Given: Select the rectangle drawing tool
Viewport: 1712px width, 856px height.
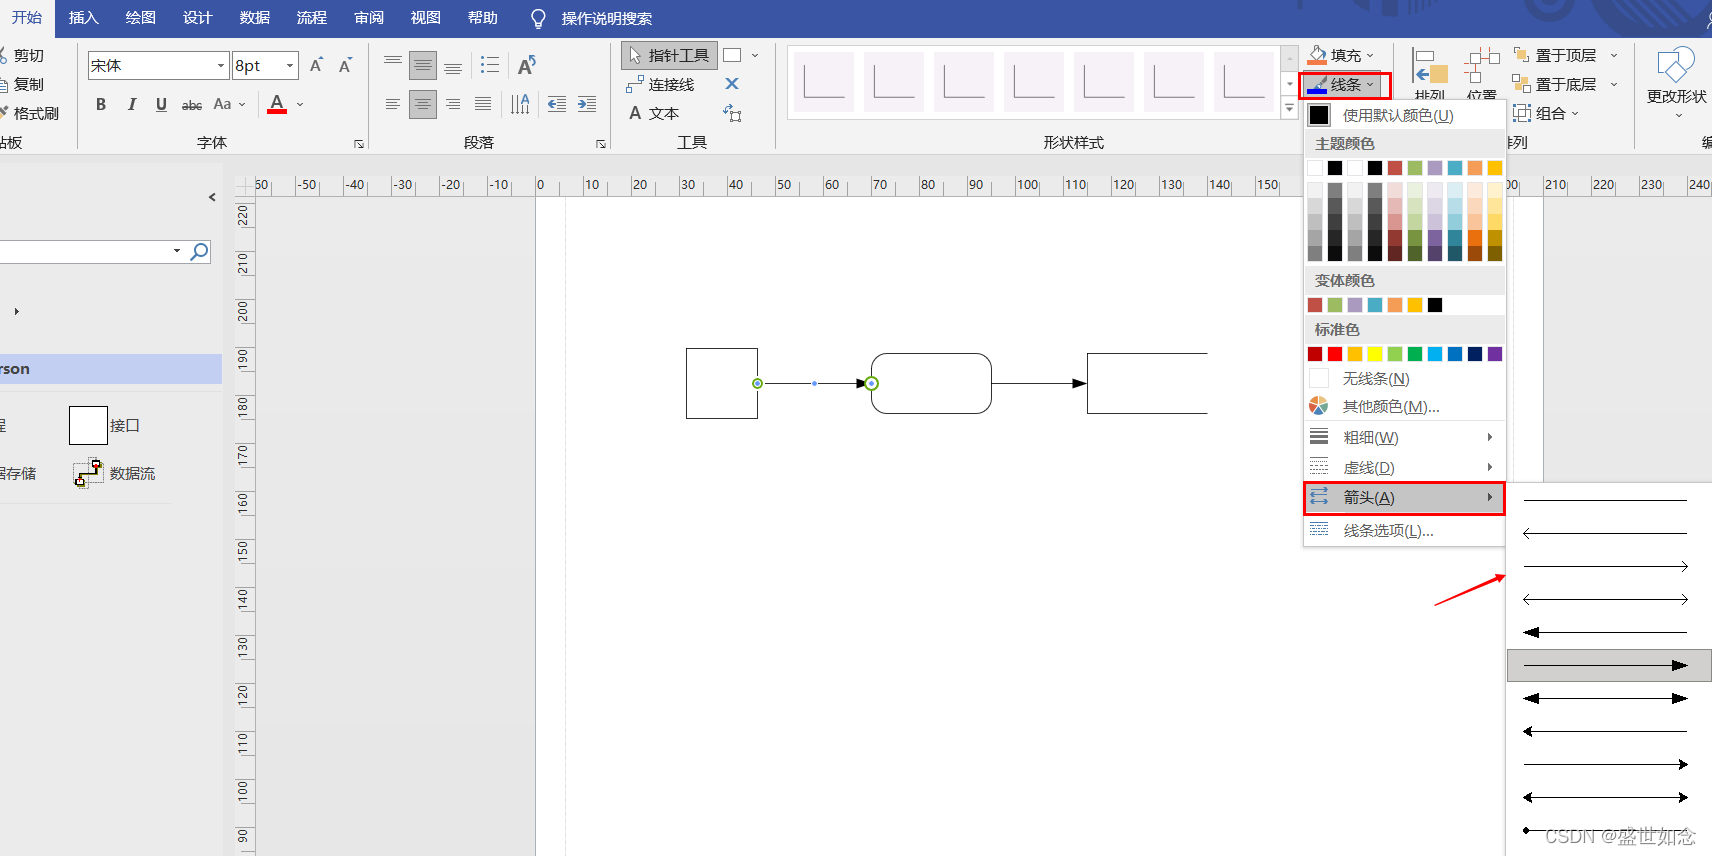Looking at the screenshot, I should coord(732,56).
